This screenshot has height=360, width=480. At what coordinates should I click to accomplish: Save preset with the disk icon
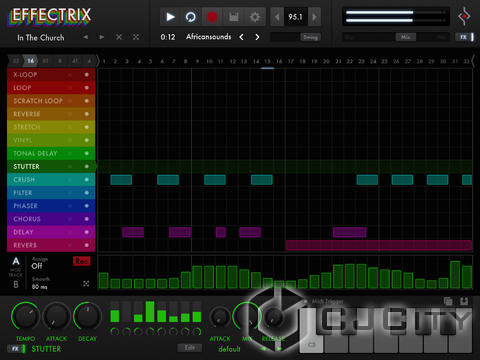point(464,301)
